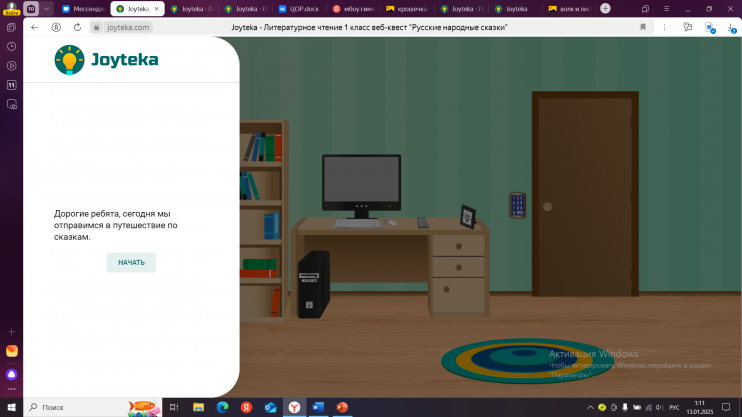Click the QR code frame on desk
This screenshot has width=742, height=417.
tap(467, 215)
